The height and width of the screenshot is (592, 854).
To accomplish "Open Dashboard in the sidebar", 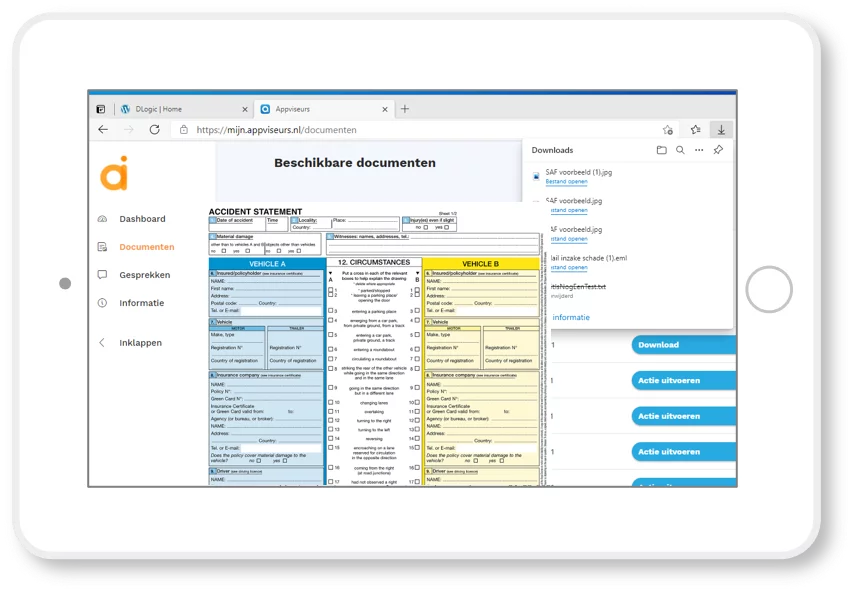I will [x=142, y=219].
